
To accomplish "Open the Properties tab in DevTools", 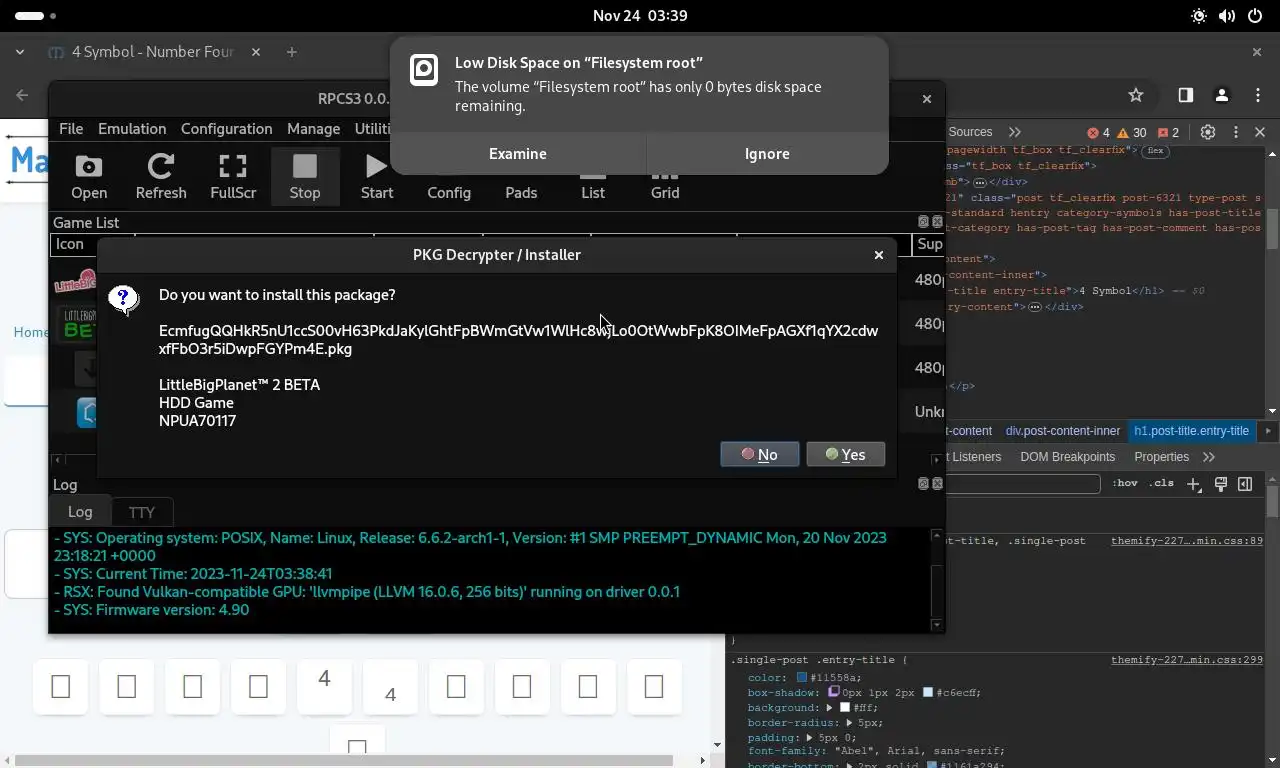I will [x=1161, y=457].
